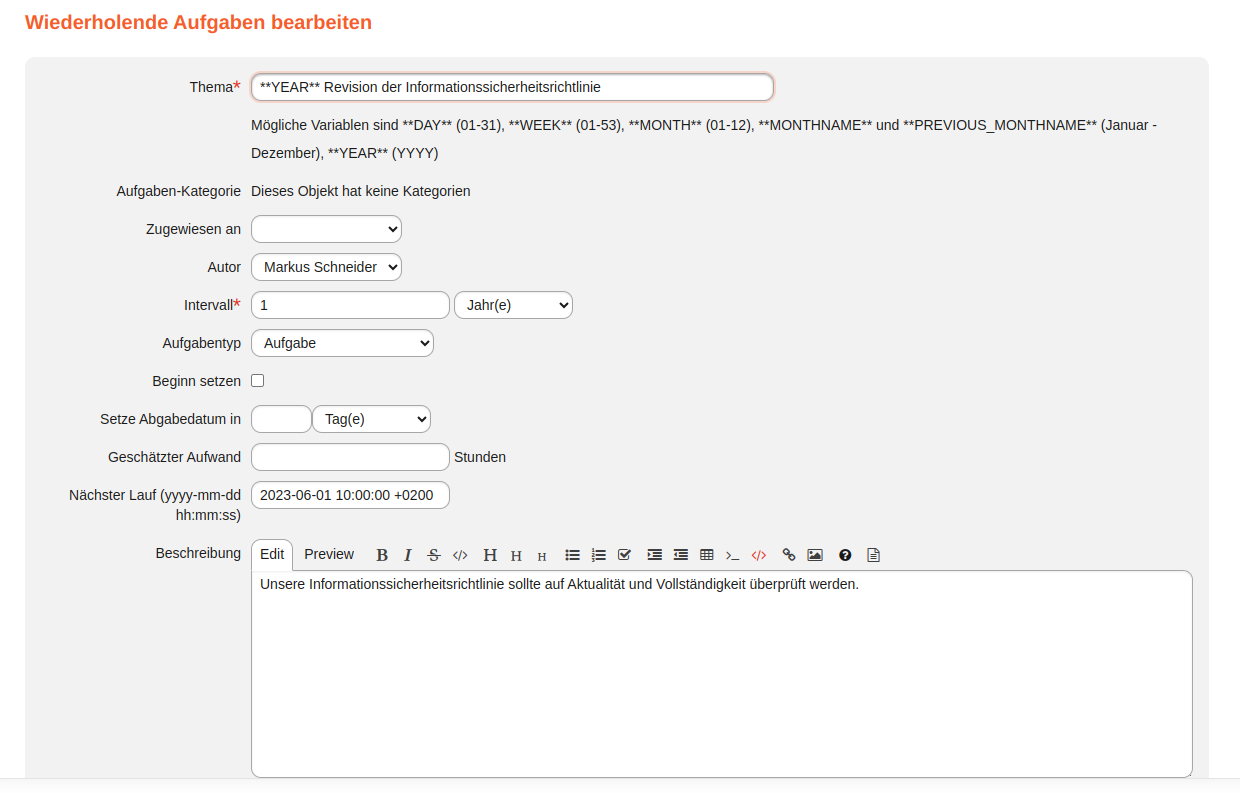
Task: Open text formatting help icon
Action: [845, 555]
